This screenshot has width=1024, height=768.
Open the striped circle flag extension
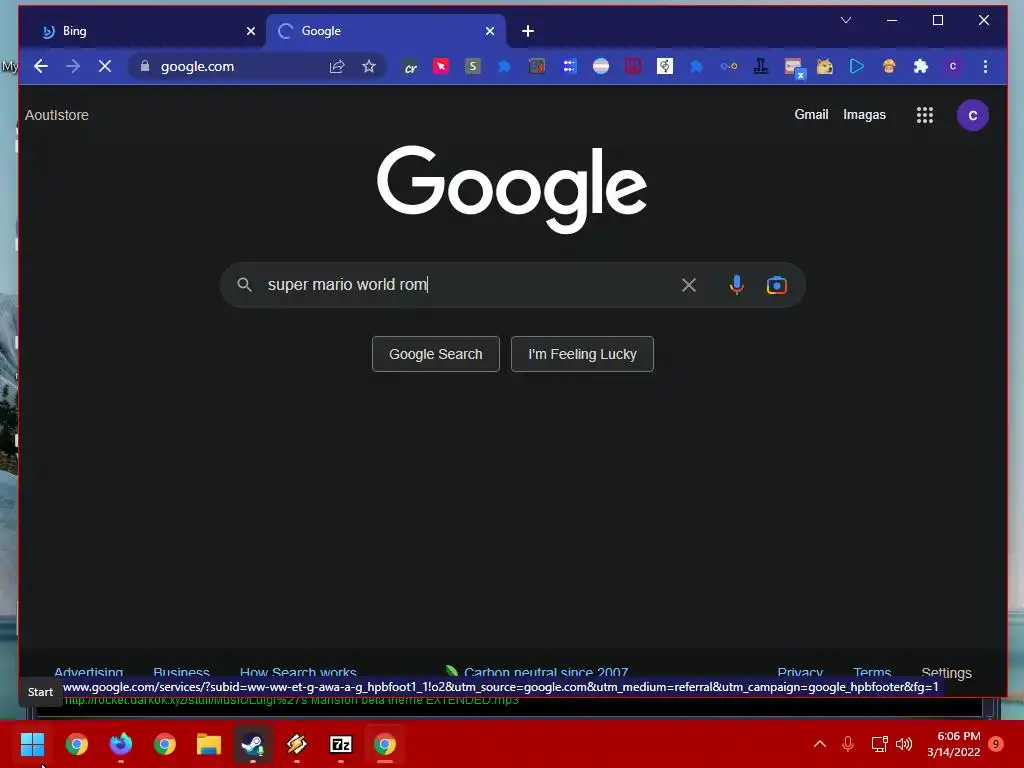tap(601, 66)
